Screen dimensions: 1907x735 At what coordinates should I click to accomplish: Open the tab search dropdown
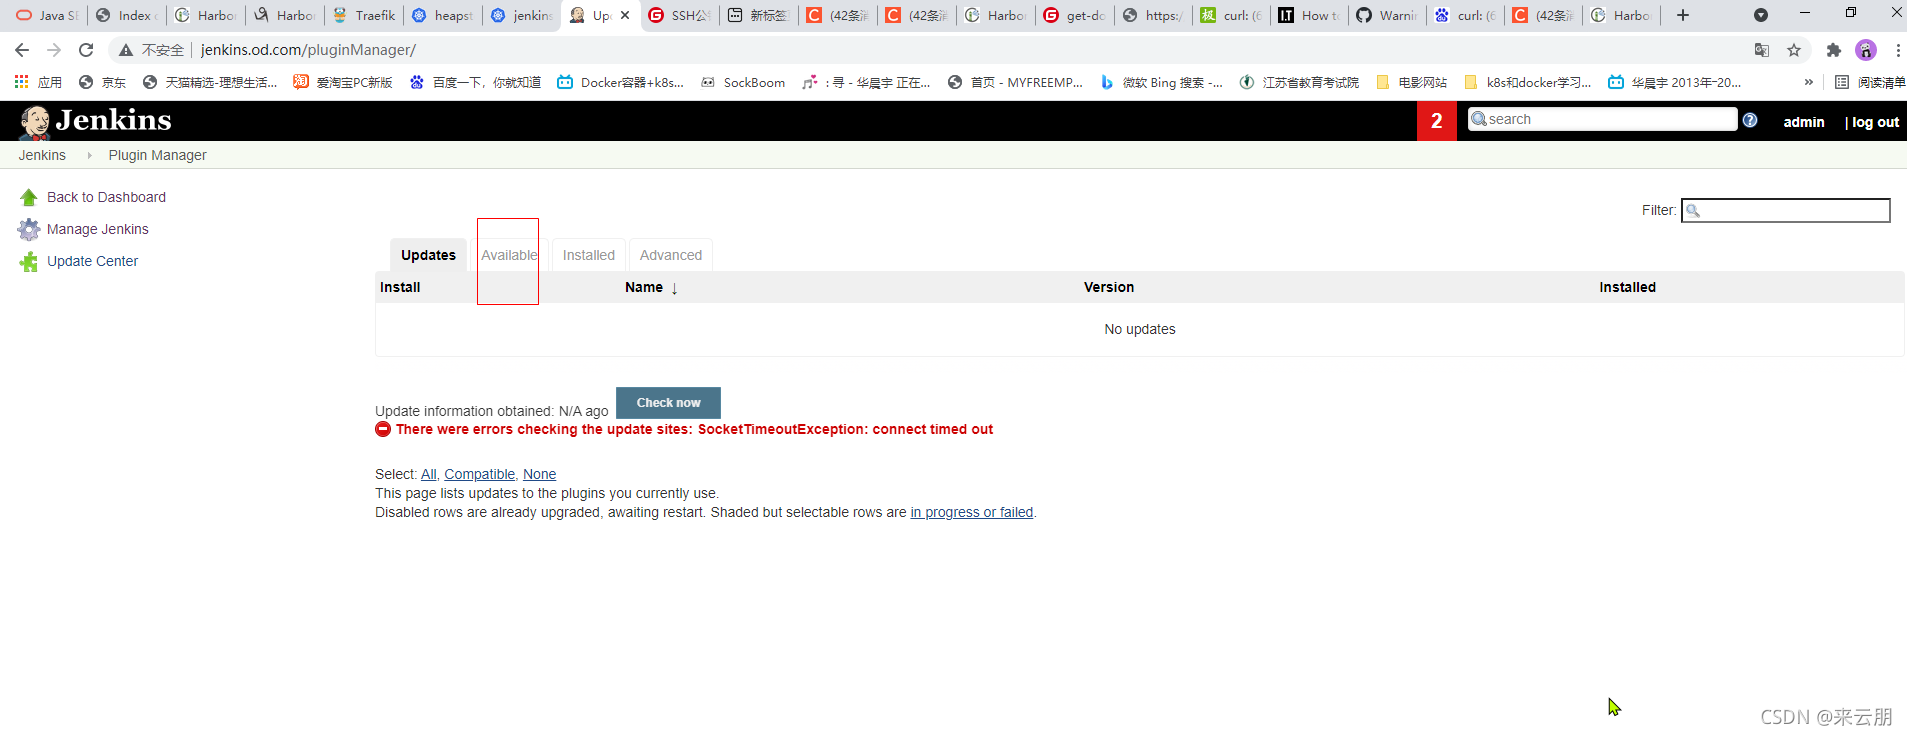pos(1761,15)
